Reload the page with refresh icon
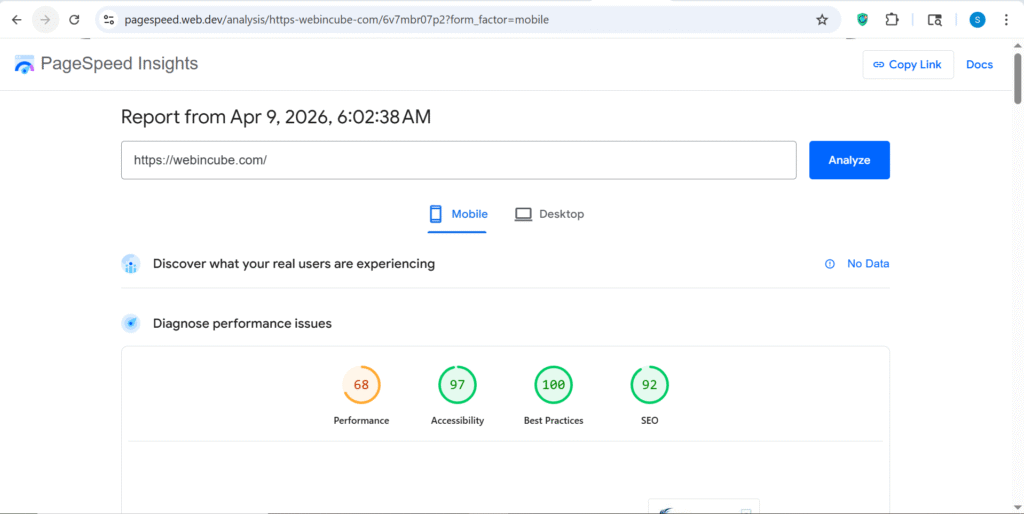Viewport: 1024px width, 514px height. (74, 20)
